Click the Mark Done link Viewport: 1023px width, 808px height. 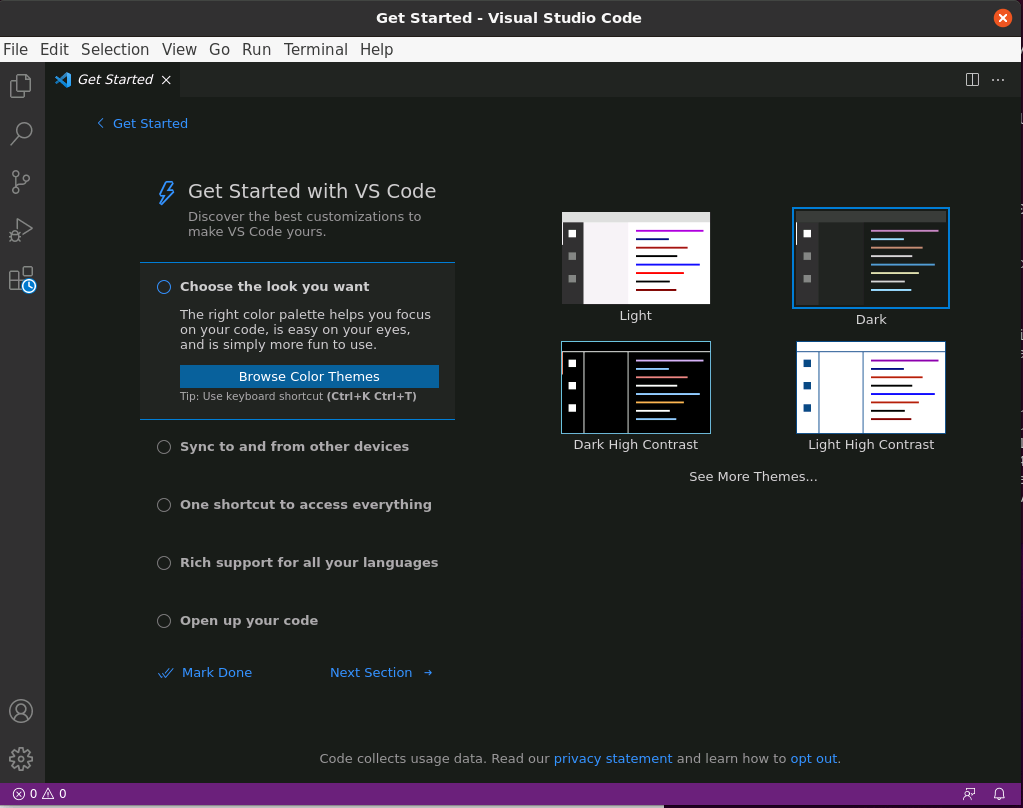tap(217, 673)
